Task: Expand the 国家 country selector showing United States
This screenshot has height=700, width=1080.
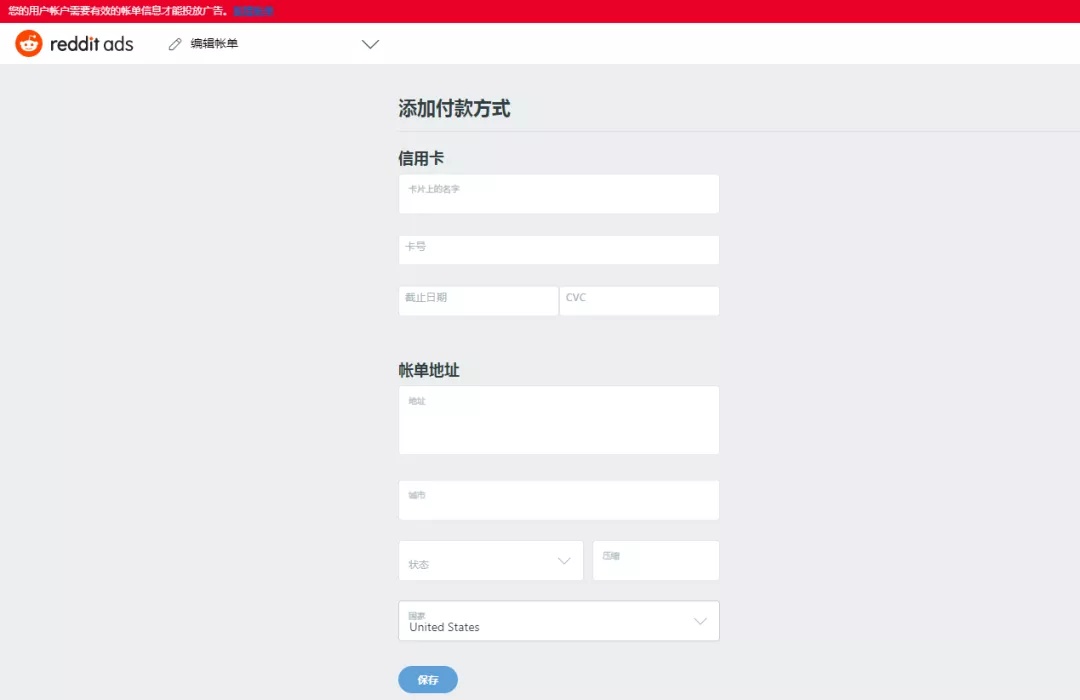Action: click(x=699, y=620)
